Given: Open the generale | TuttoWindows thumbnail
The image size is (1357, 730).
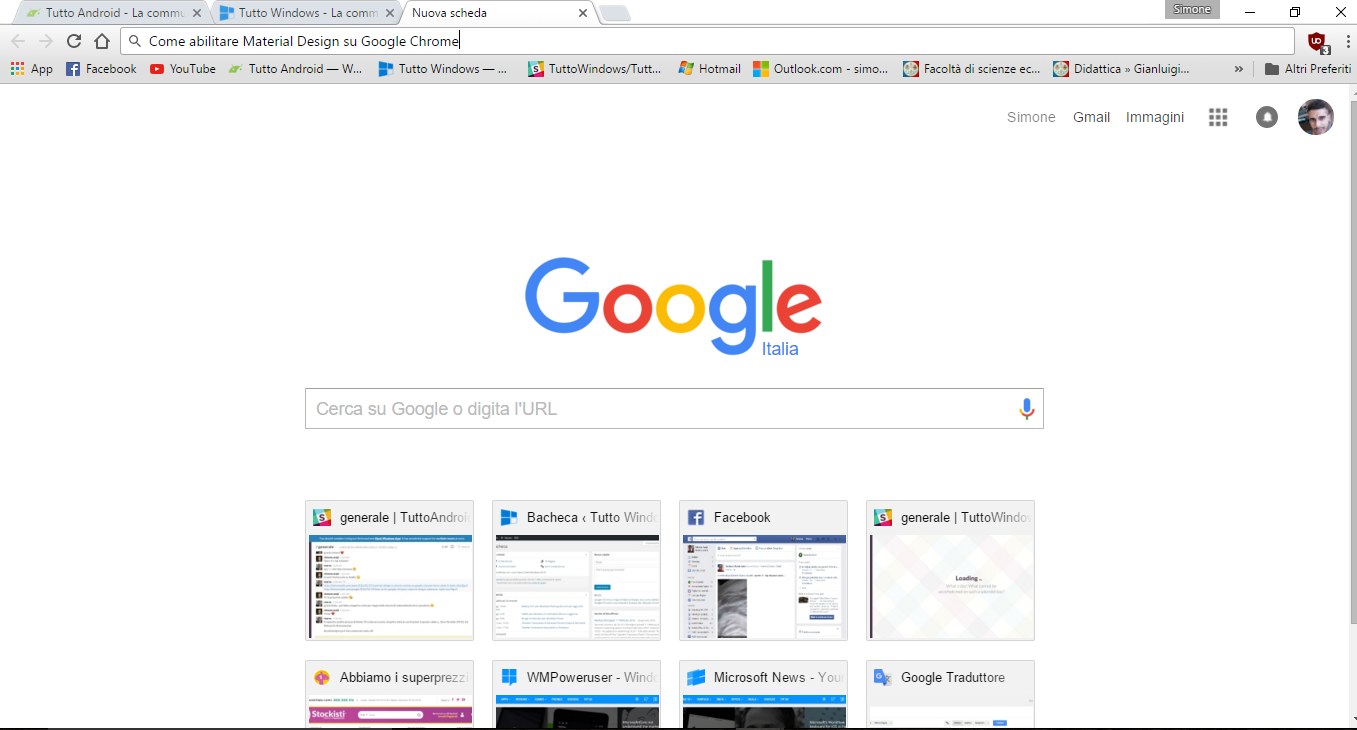Looking at the screenshot, I should point(950,570).
